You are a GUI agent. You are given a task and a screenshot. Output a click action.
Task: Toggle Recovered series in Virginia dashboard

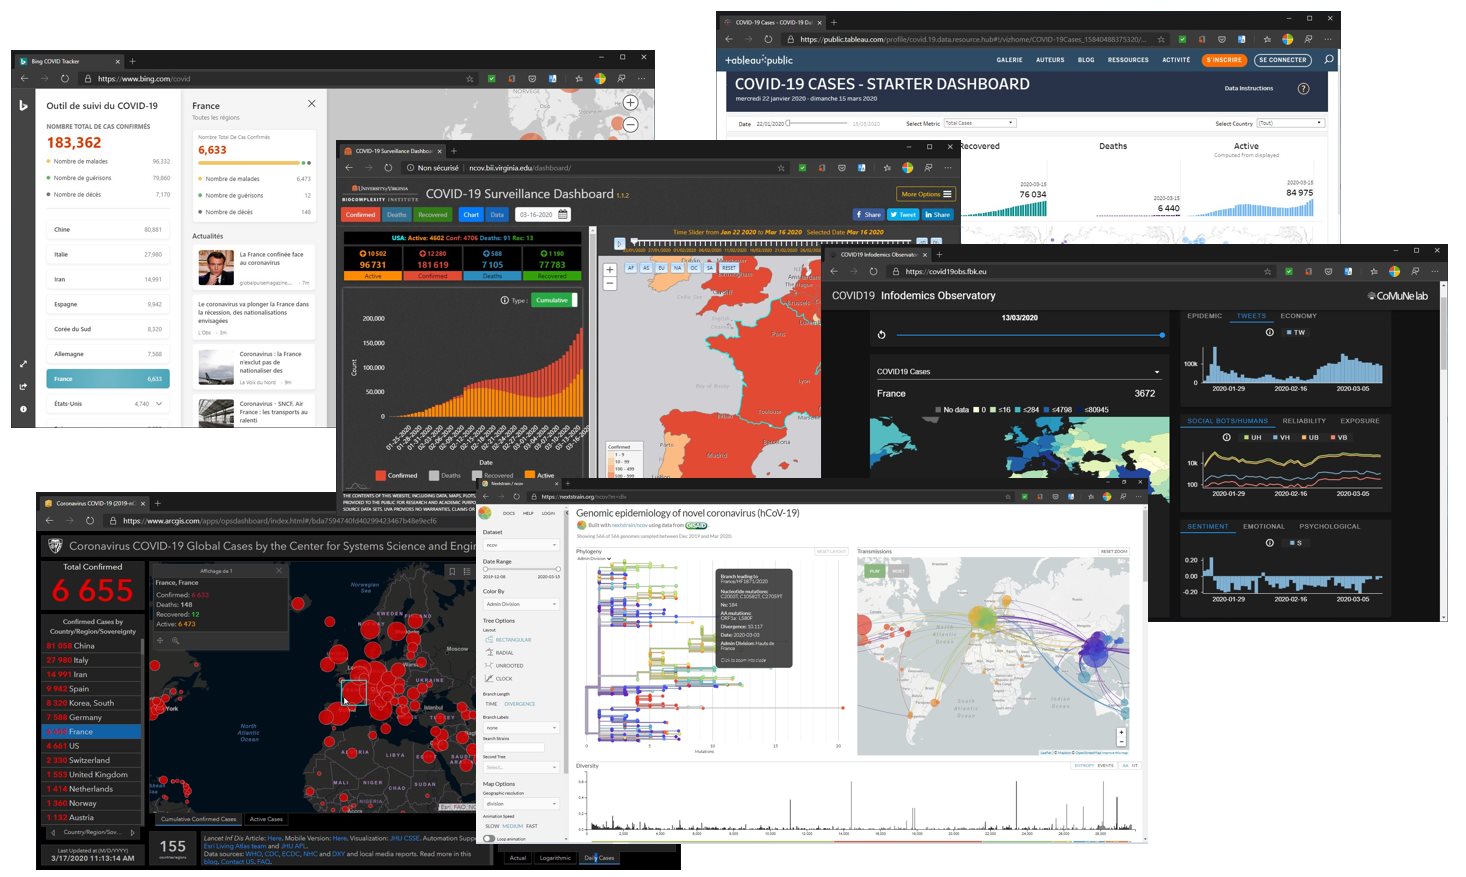coord(433,215)
